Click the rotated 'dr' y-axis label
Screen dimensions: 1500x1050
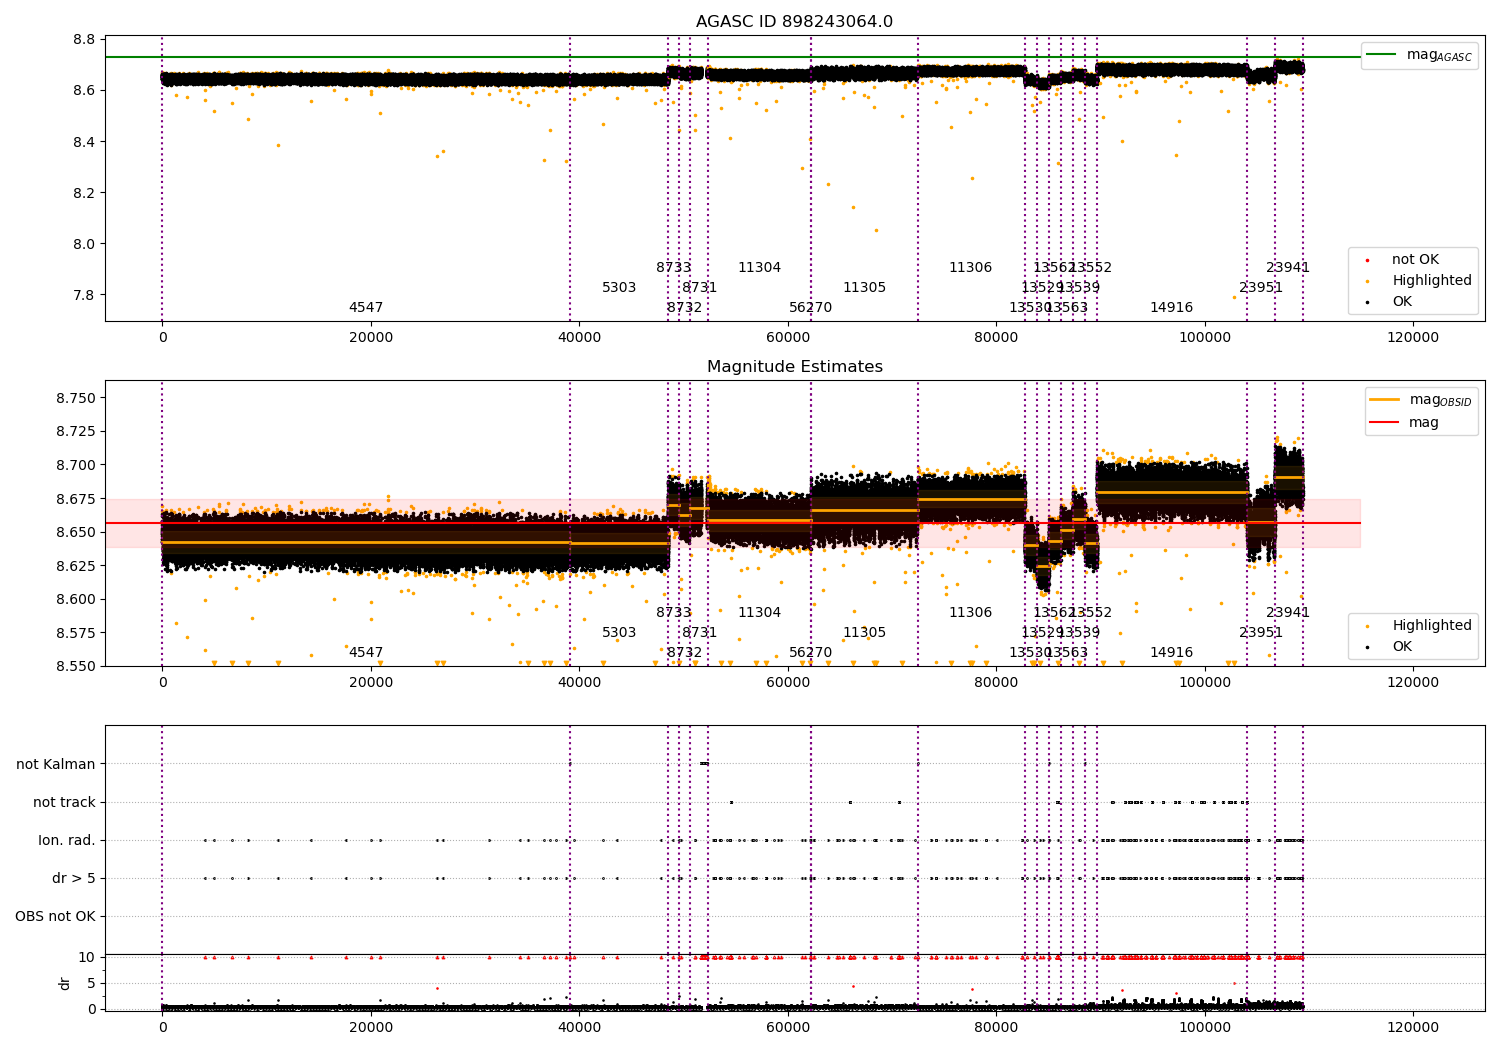[65, 983]
